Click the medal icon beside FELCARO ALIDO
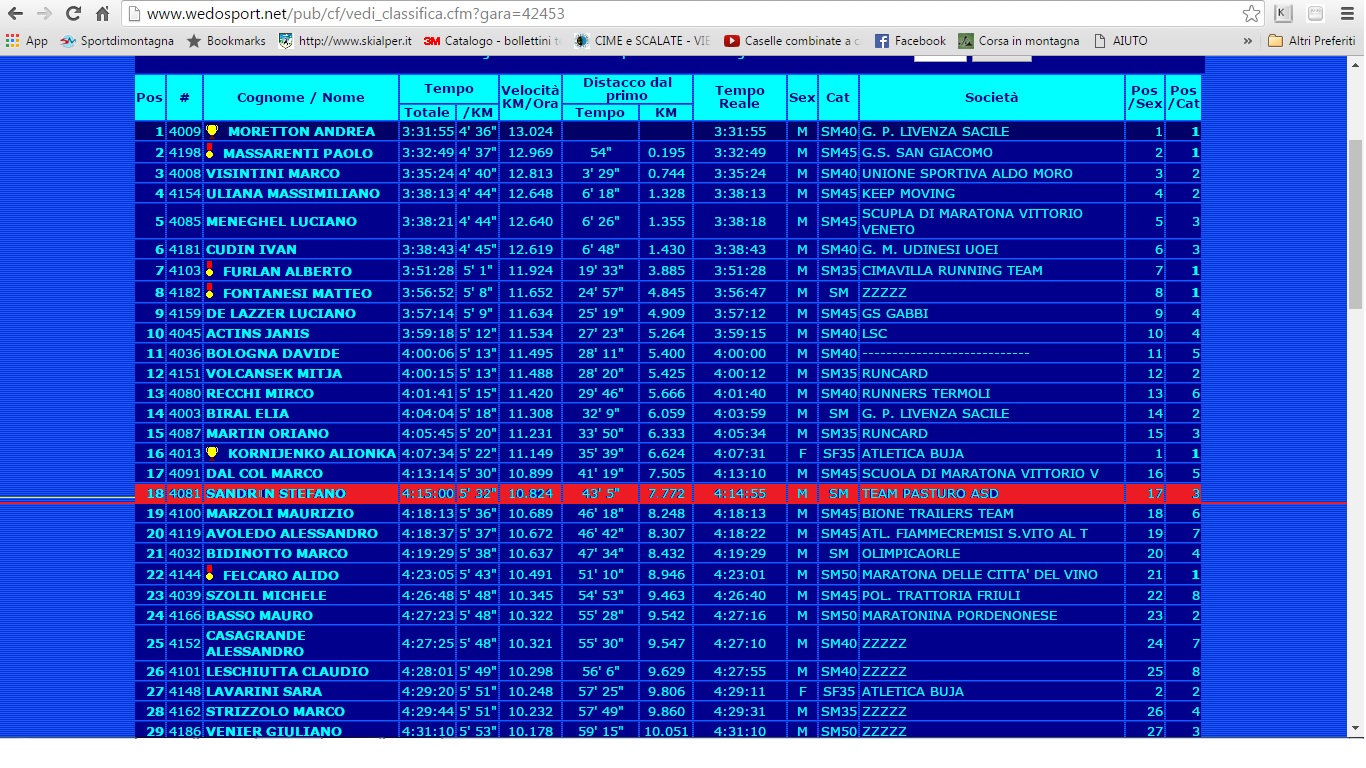The image size is (1366, 768). [x=210, y=573]
